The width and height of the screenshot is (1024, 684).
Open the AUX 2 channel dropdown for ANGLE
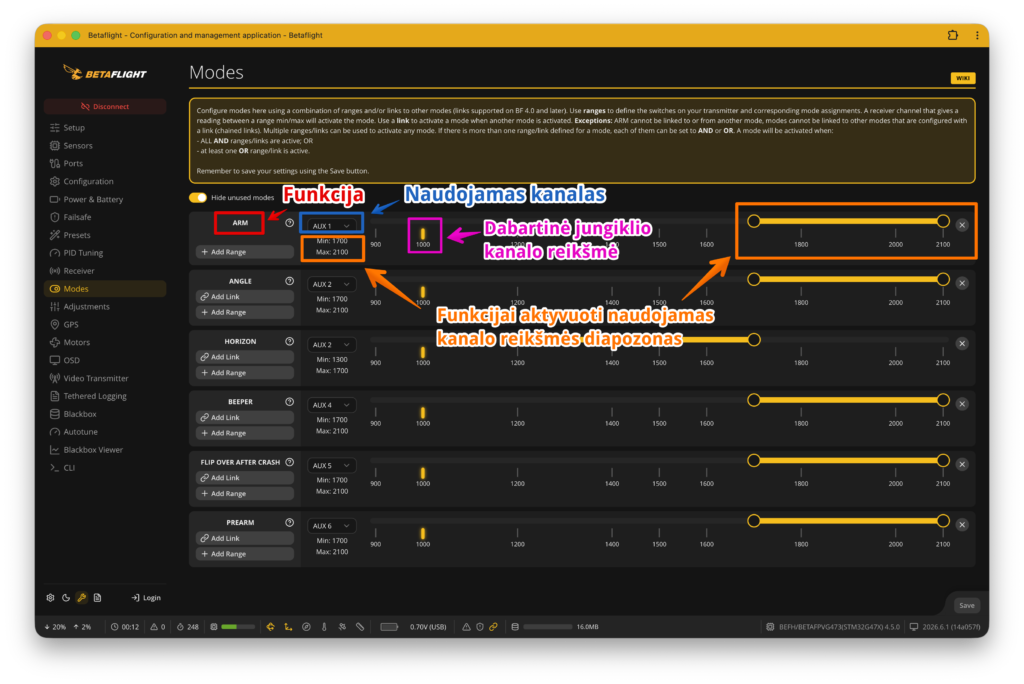(x=331, y=284)
